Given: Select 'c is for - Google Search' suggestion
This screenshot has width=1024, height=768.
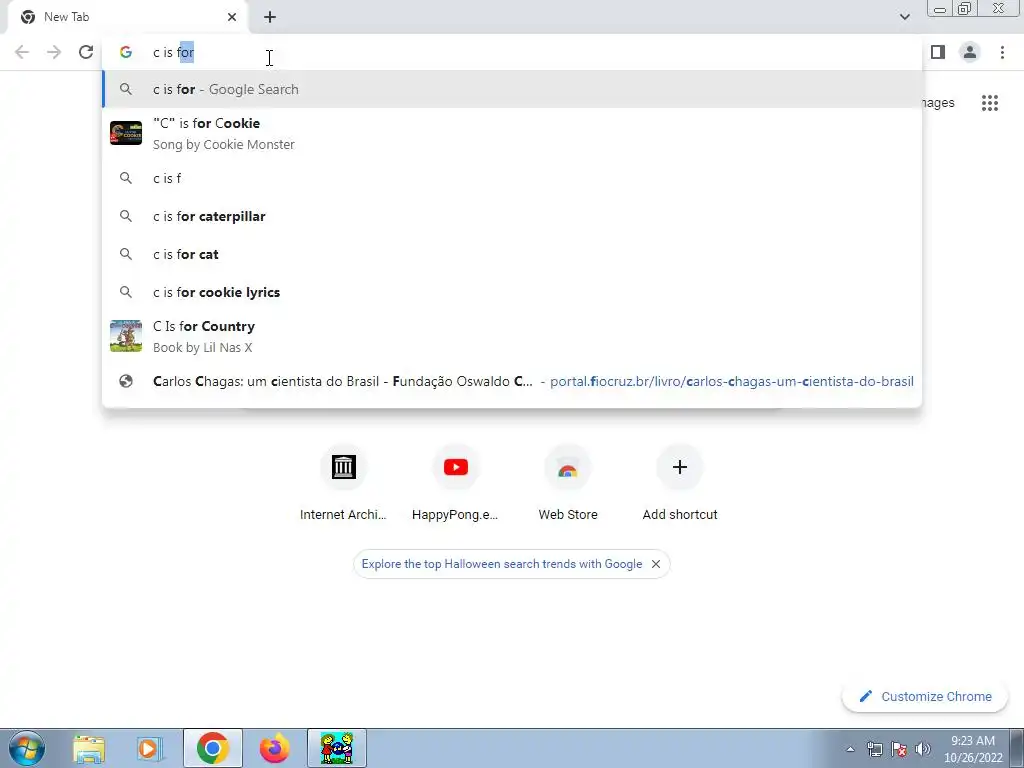Looking at the screenshot, I should [512, 89].
